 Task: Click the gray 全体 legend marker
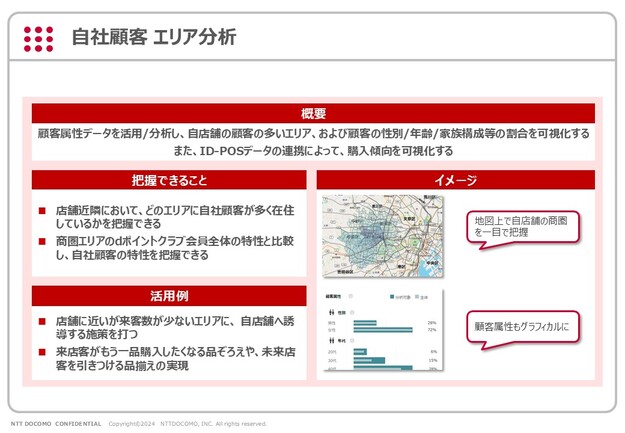[x=417, y=298]
